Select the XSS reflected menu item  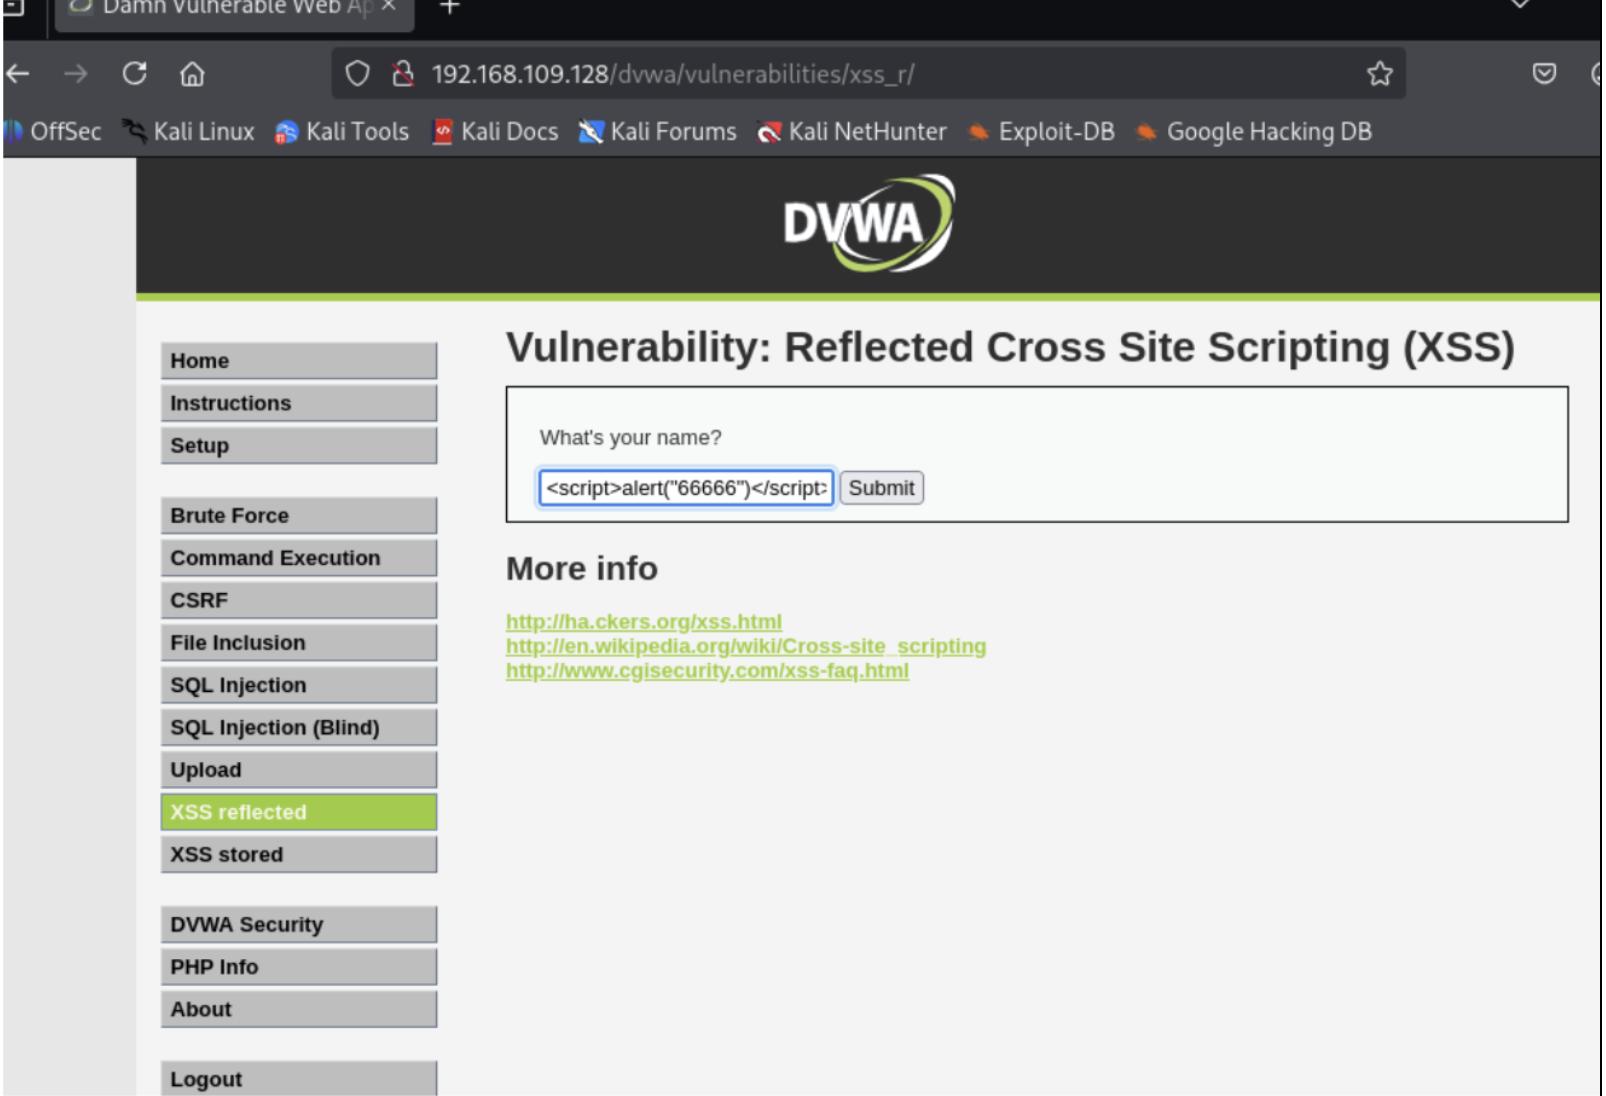[299, 812]
